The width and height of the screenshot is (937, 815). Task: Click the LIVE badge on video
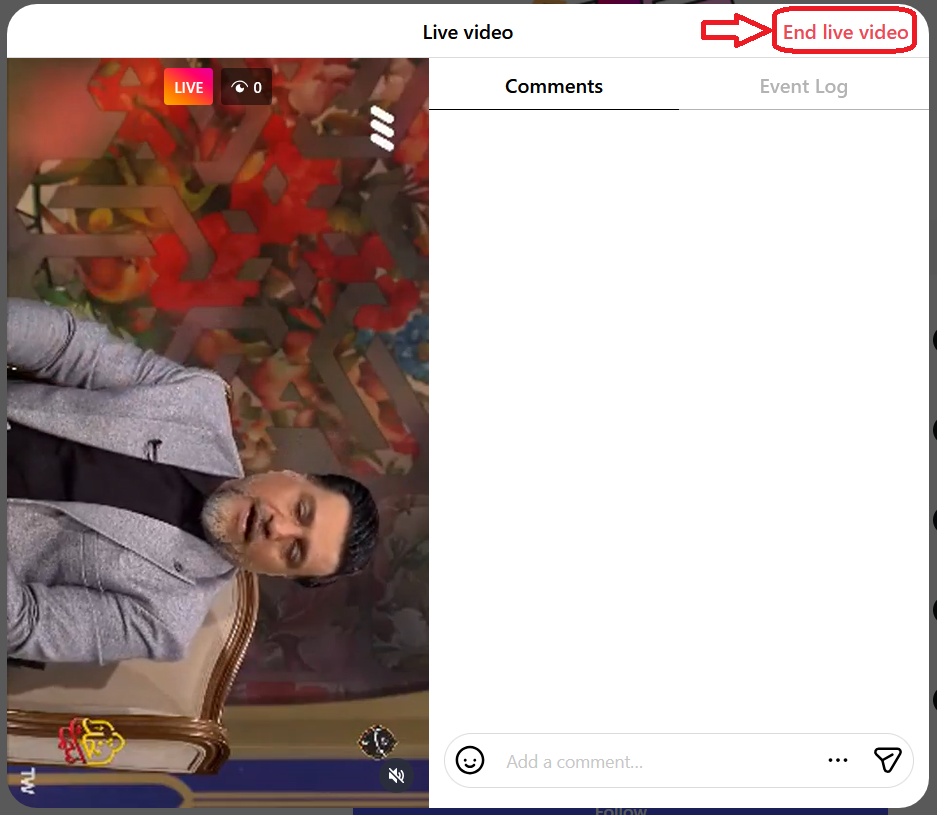pos(188,87)
